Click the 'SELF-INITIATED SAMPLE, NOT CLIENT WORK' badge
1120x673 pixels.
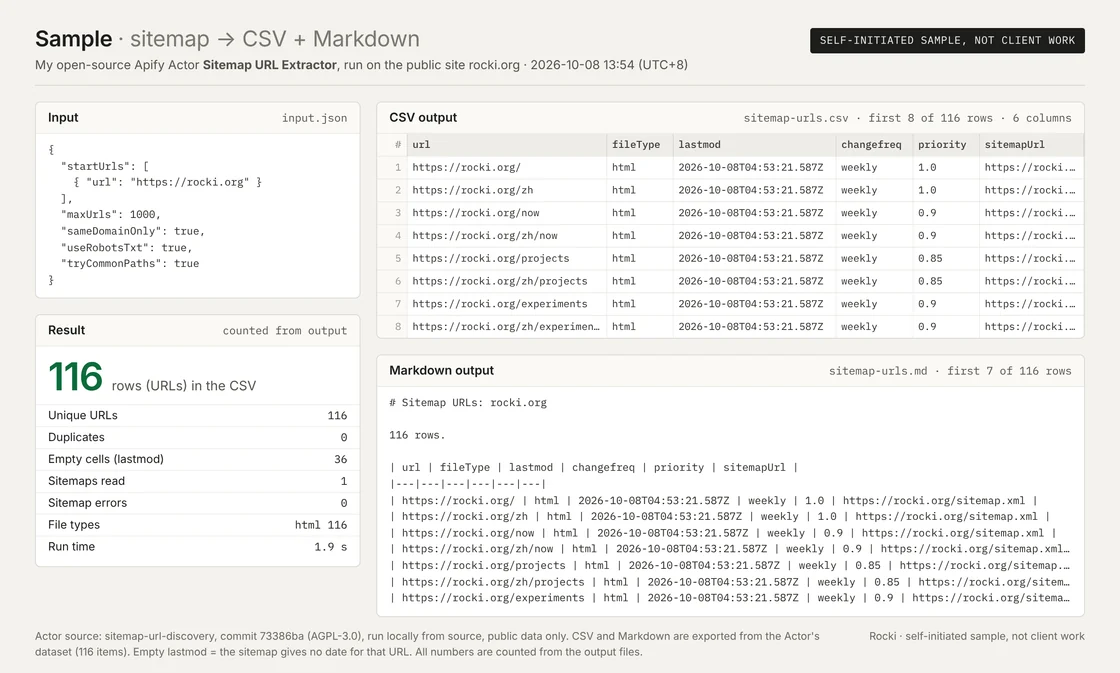(x=947, y=41)
